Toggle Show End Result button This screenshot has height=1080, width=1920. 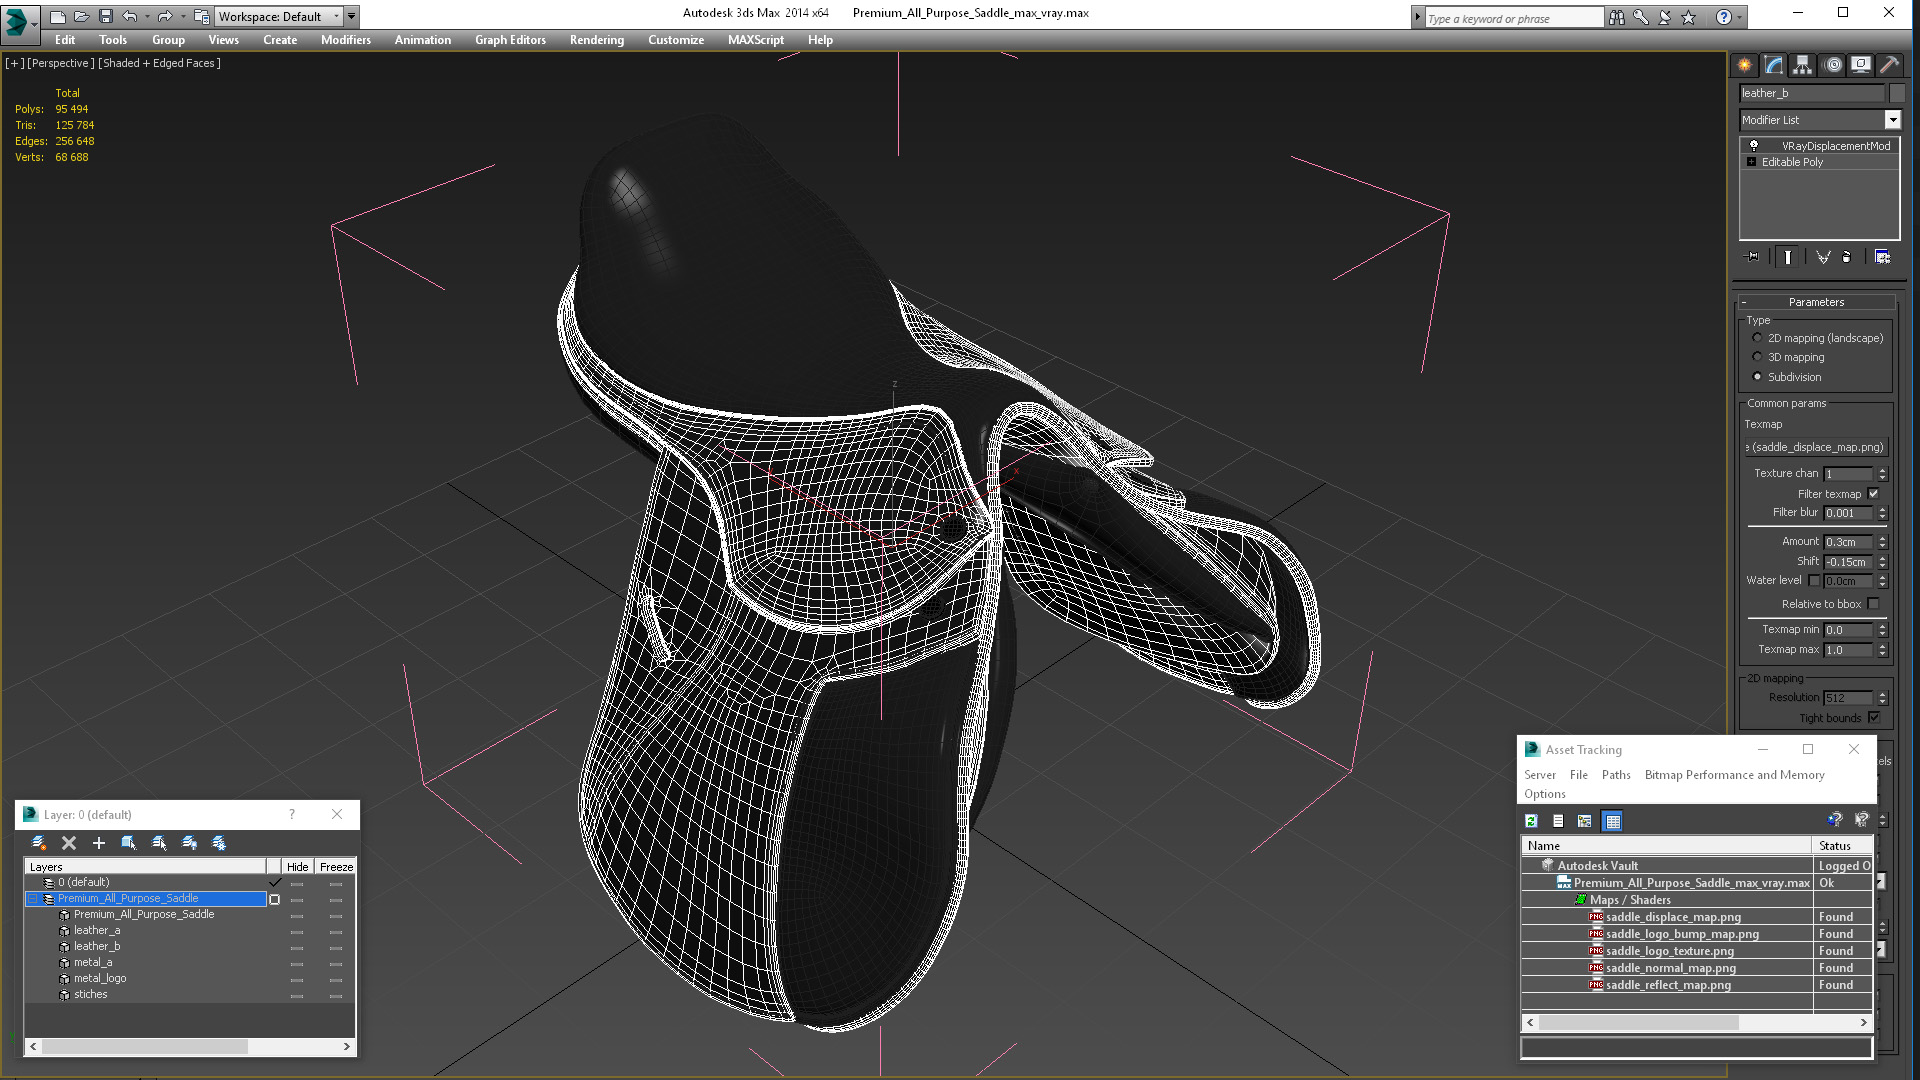pyautogui.click(x=1788, y=257)
